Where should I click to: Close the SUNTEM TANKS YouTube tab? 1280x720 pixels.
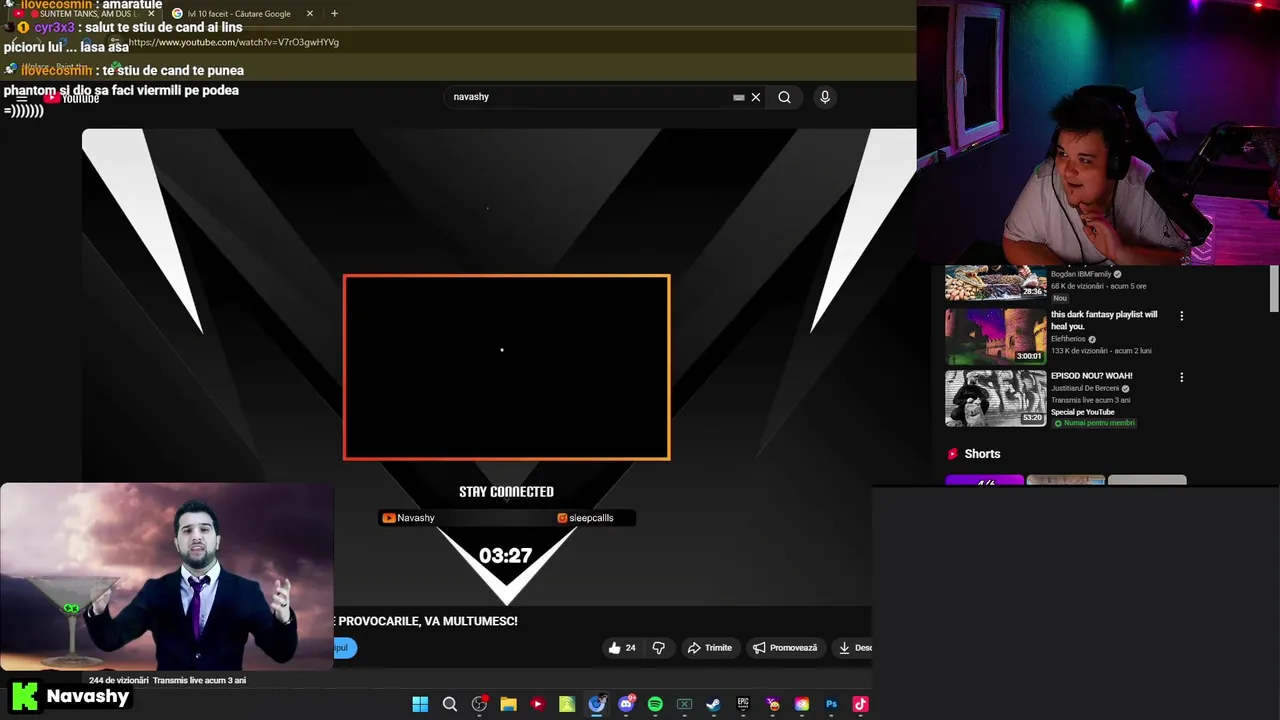[x=151, y=14]
